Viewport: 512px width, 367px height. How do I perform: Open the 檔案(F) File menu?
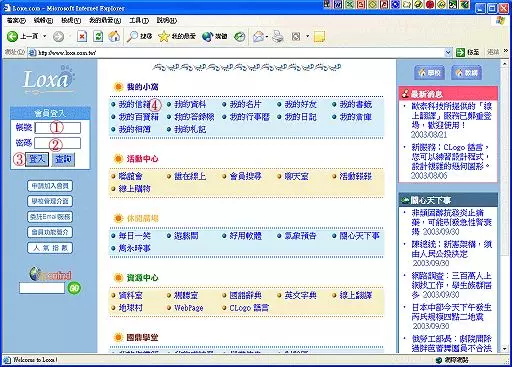point(16,21)
